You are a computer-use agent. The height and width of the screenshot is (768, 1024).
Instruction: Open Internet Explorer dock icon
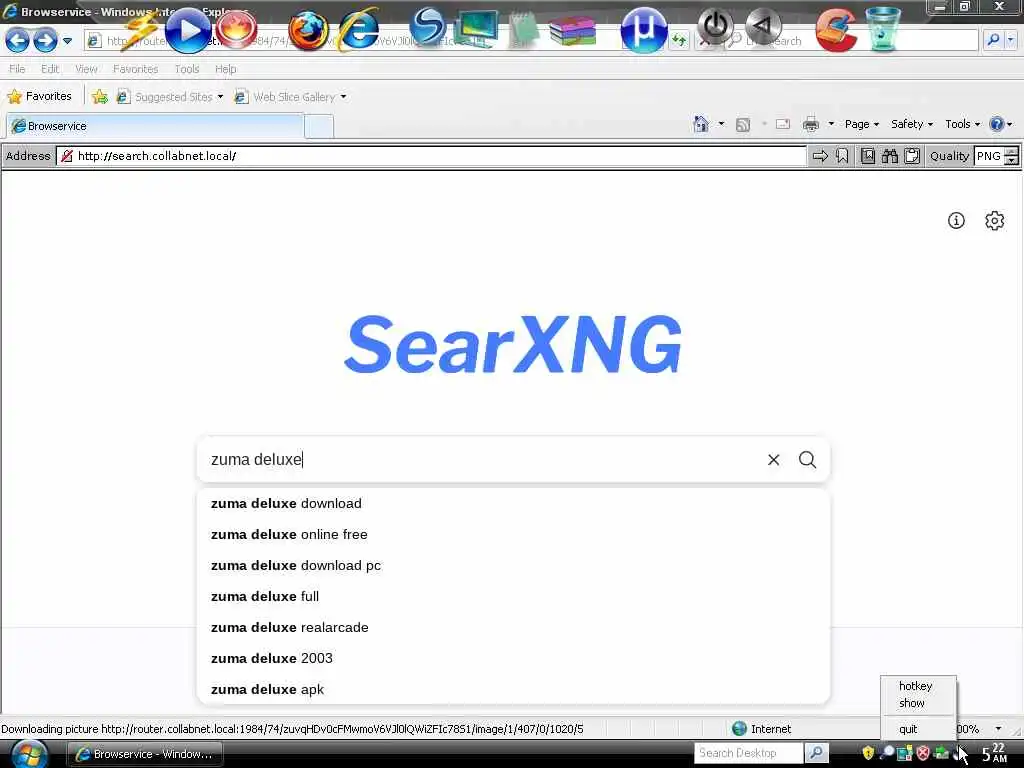(x=359, y=29)
